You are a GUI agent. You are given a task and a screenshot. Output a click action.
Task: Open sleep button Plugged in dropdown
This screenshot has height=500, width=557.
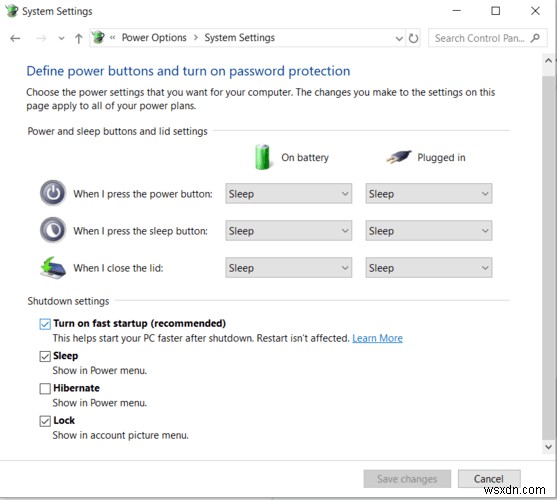pos(429,231)
